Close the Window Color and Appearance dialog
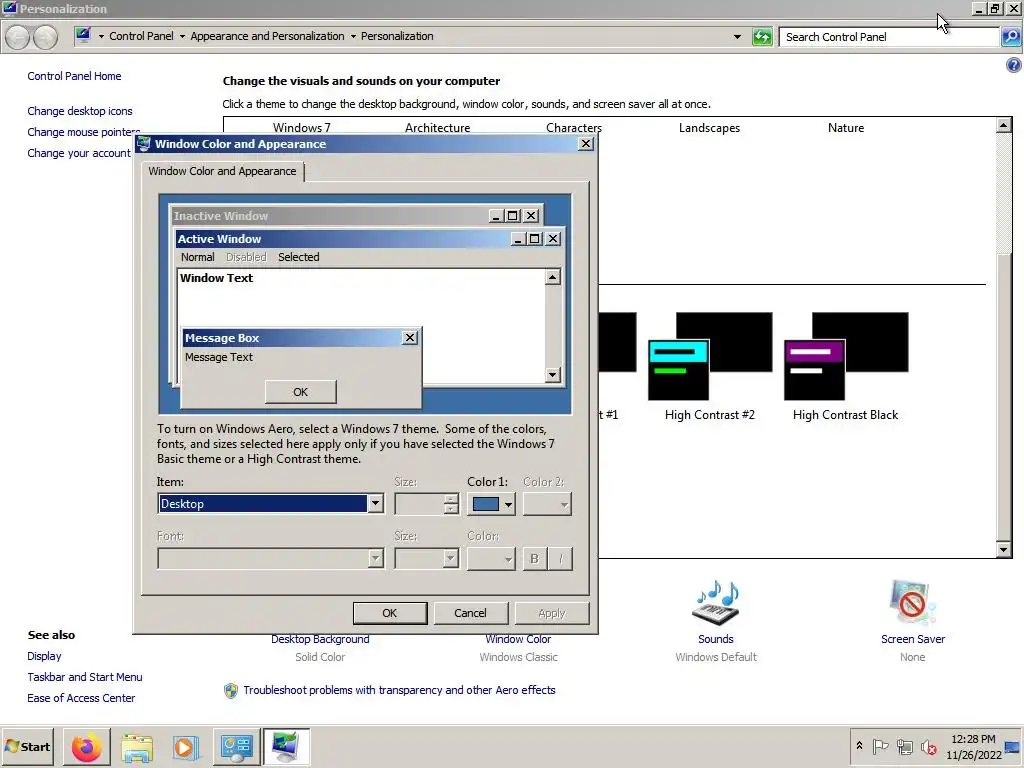 (x=586, y=144)
